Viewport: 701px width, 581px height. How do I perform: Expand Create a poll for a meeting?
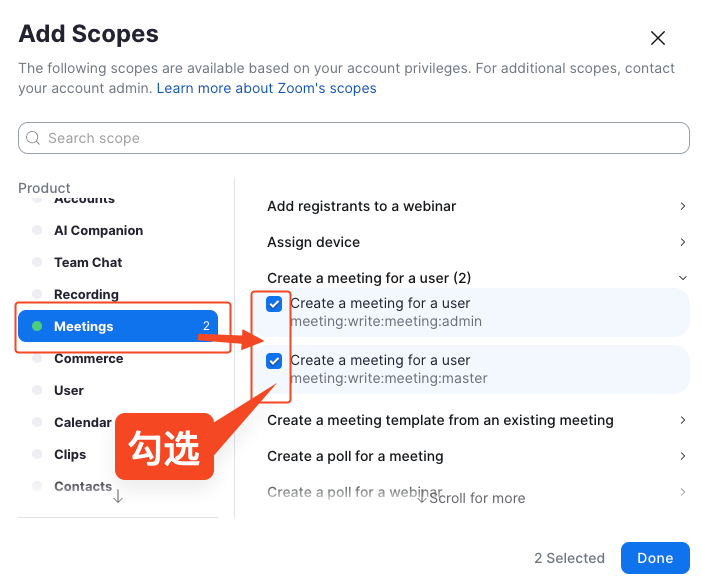coord(682,456)
